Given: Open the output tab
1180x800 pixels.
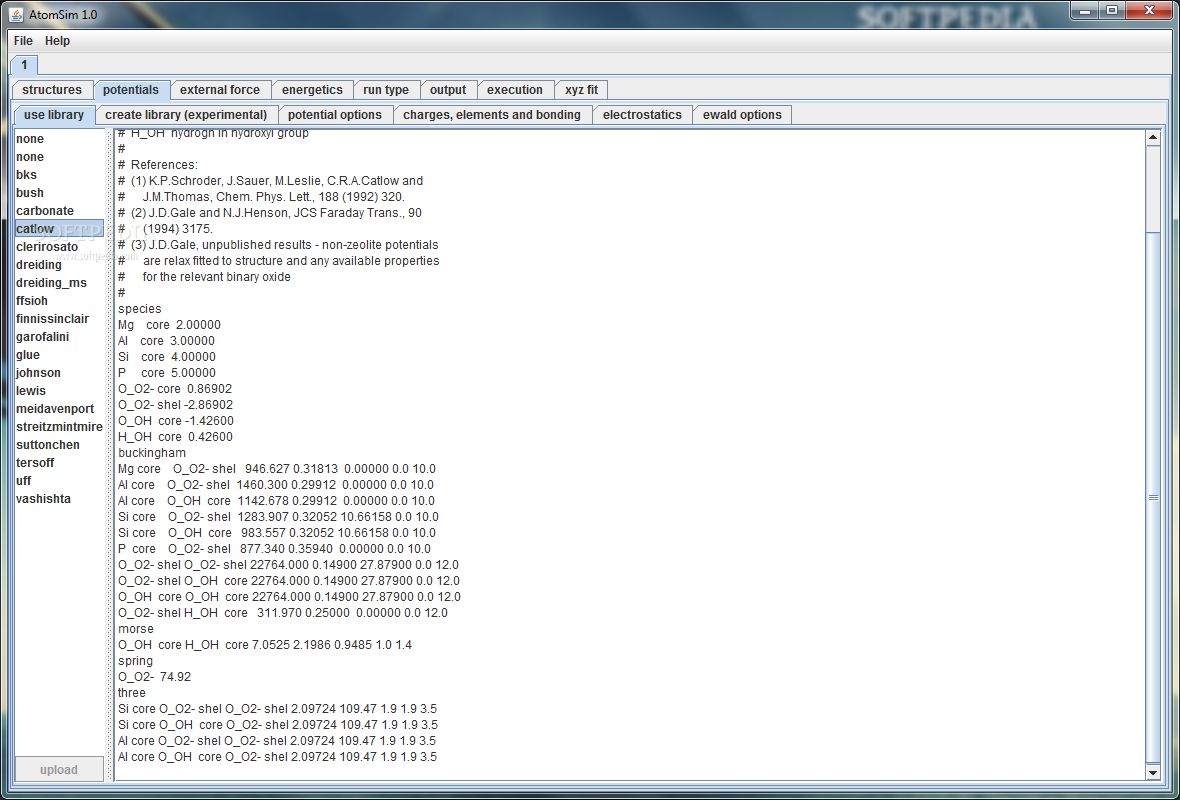Looking at the screenshot, I should [x=448, y=90].
